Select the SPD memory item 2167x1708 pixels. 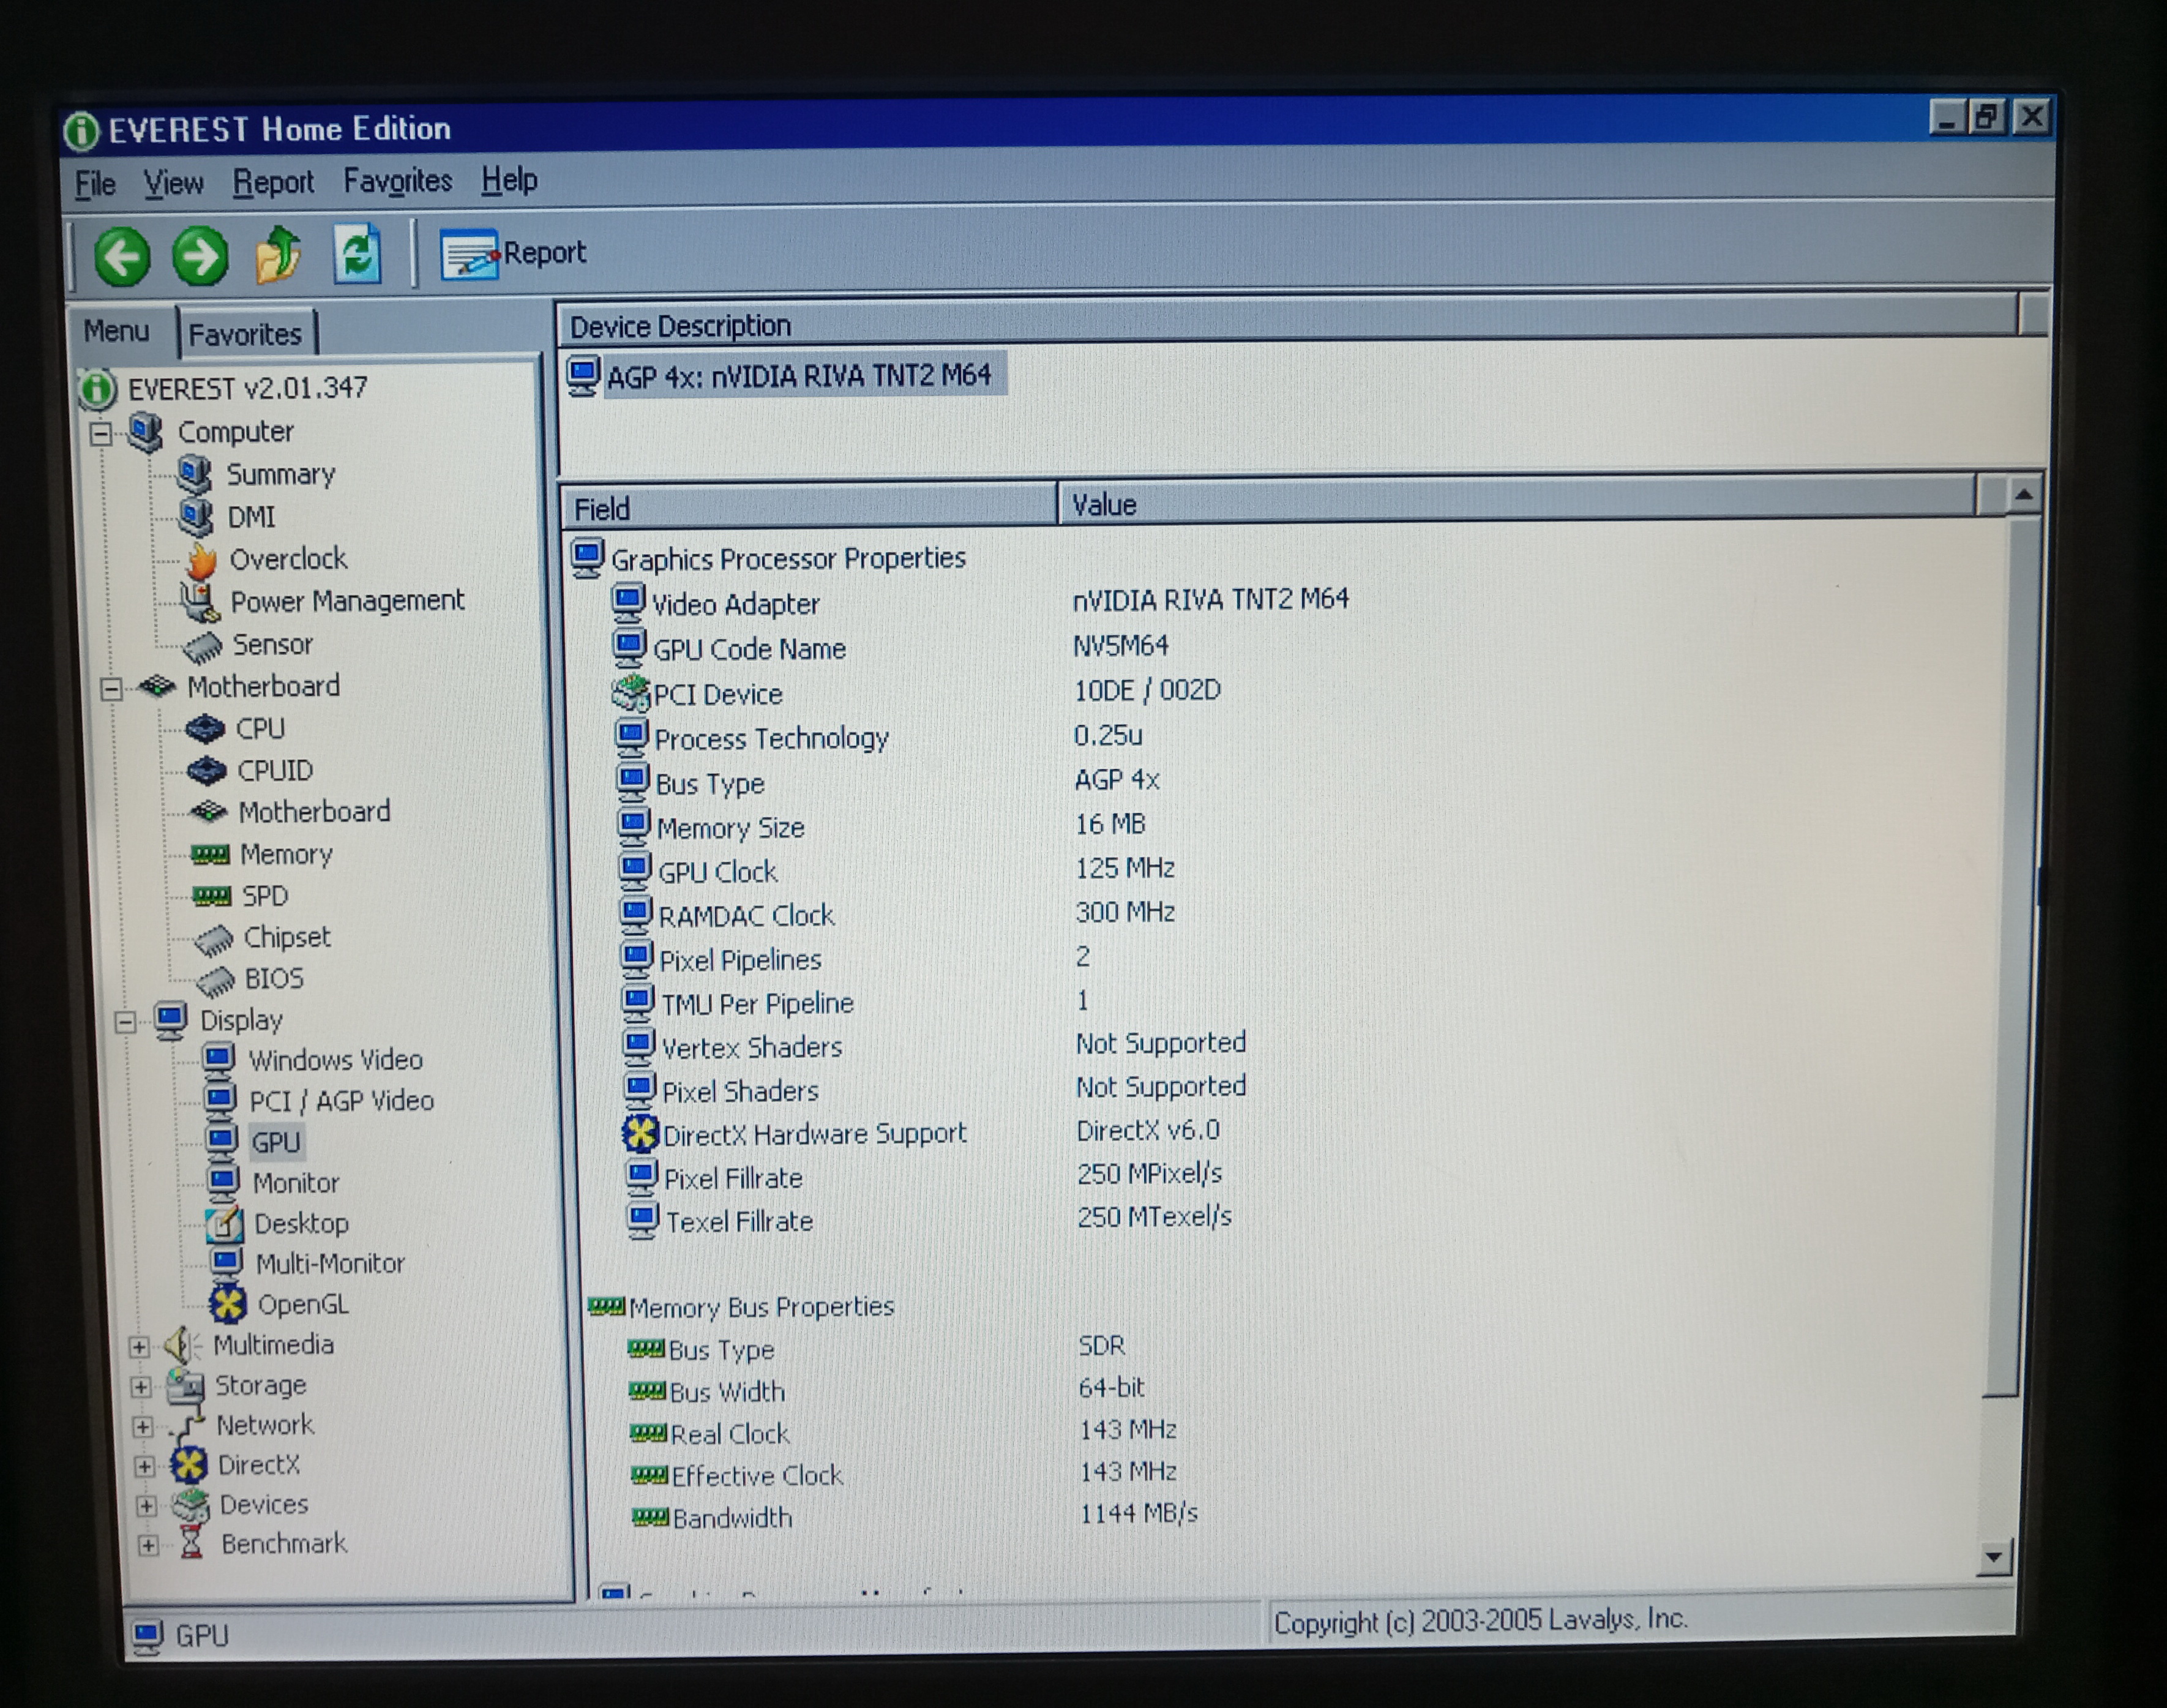point(264,895)
